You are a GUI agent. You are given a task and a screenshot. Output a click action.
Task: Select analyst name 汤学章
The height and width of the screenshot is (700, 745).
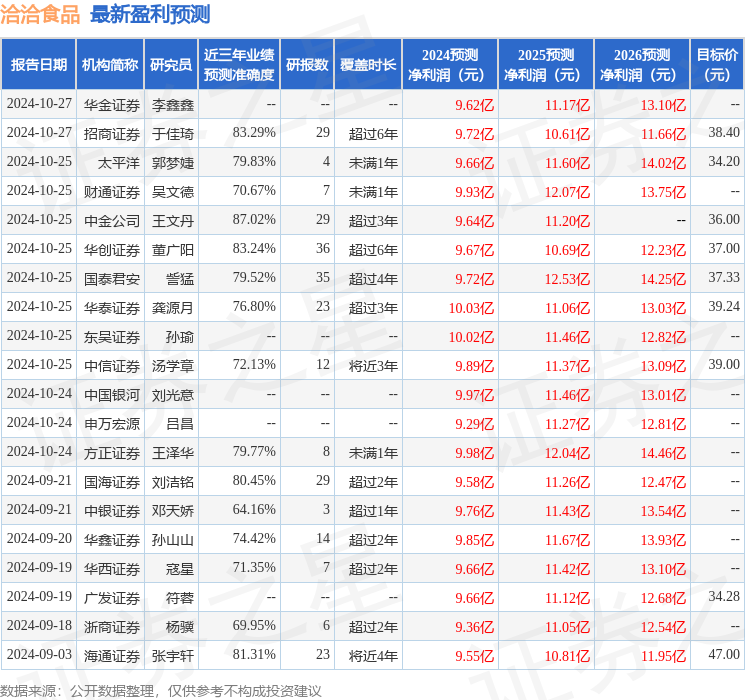click(173, 366)
